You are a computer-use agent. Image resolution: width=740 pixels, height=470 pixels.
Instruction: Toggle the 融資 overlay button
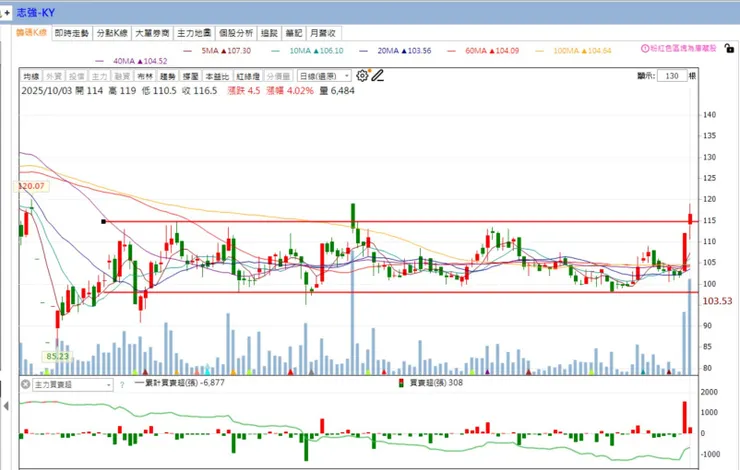click(x=122, y=76)
